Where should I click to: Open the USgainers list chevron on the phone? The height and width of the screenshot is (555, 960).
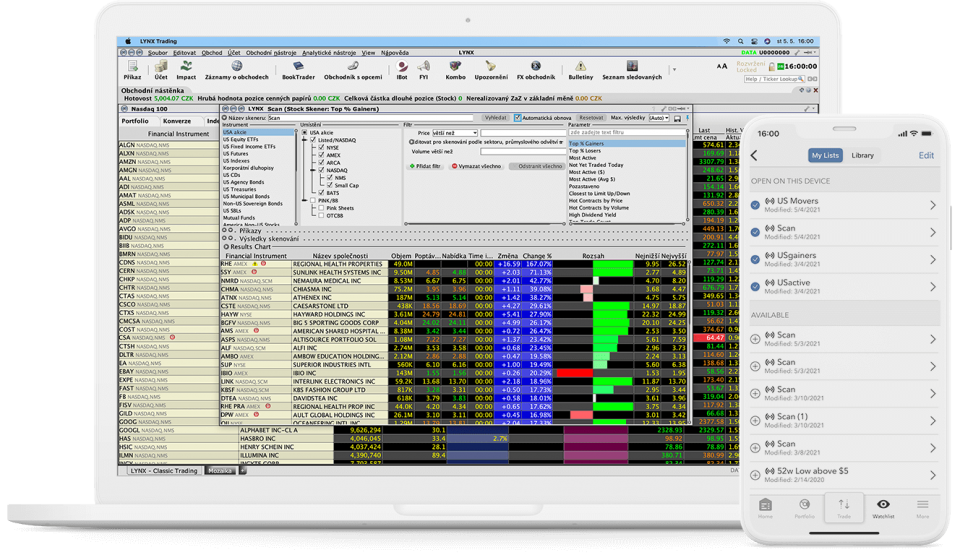(x=932, y=260)
